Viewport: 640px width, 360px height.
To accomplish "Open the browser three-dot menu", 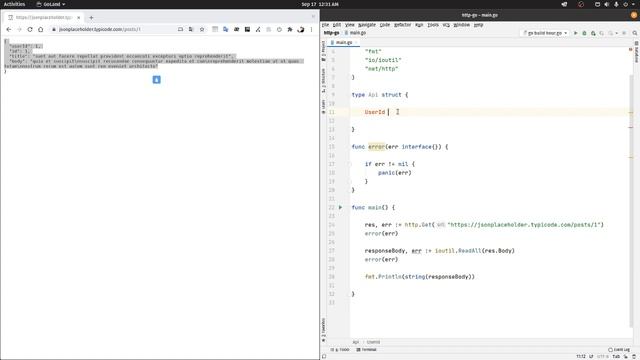I will tap(311, 29).
